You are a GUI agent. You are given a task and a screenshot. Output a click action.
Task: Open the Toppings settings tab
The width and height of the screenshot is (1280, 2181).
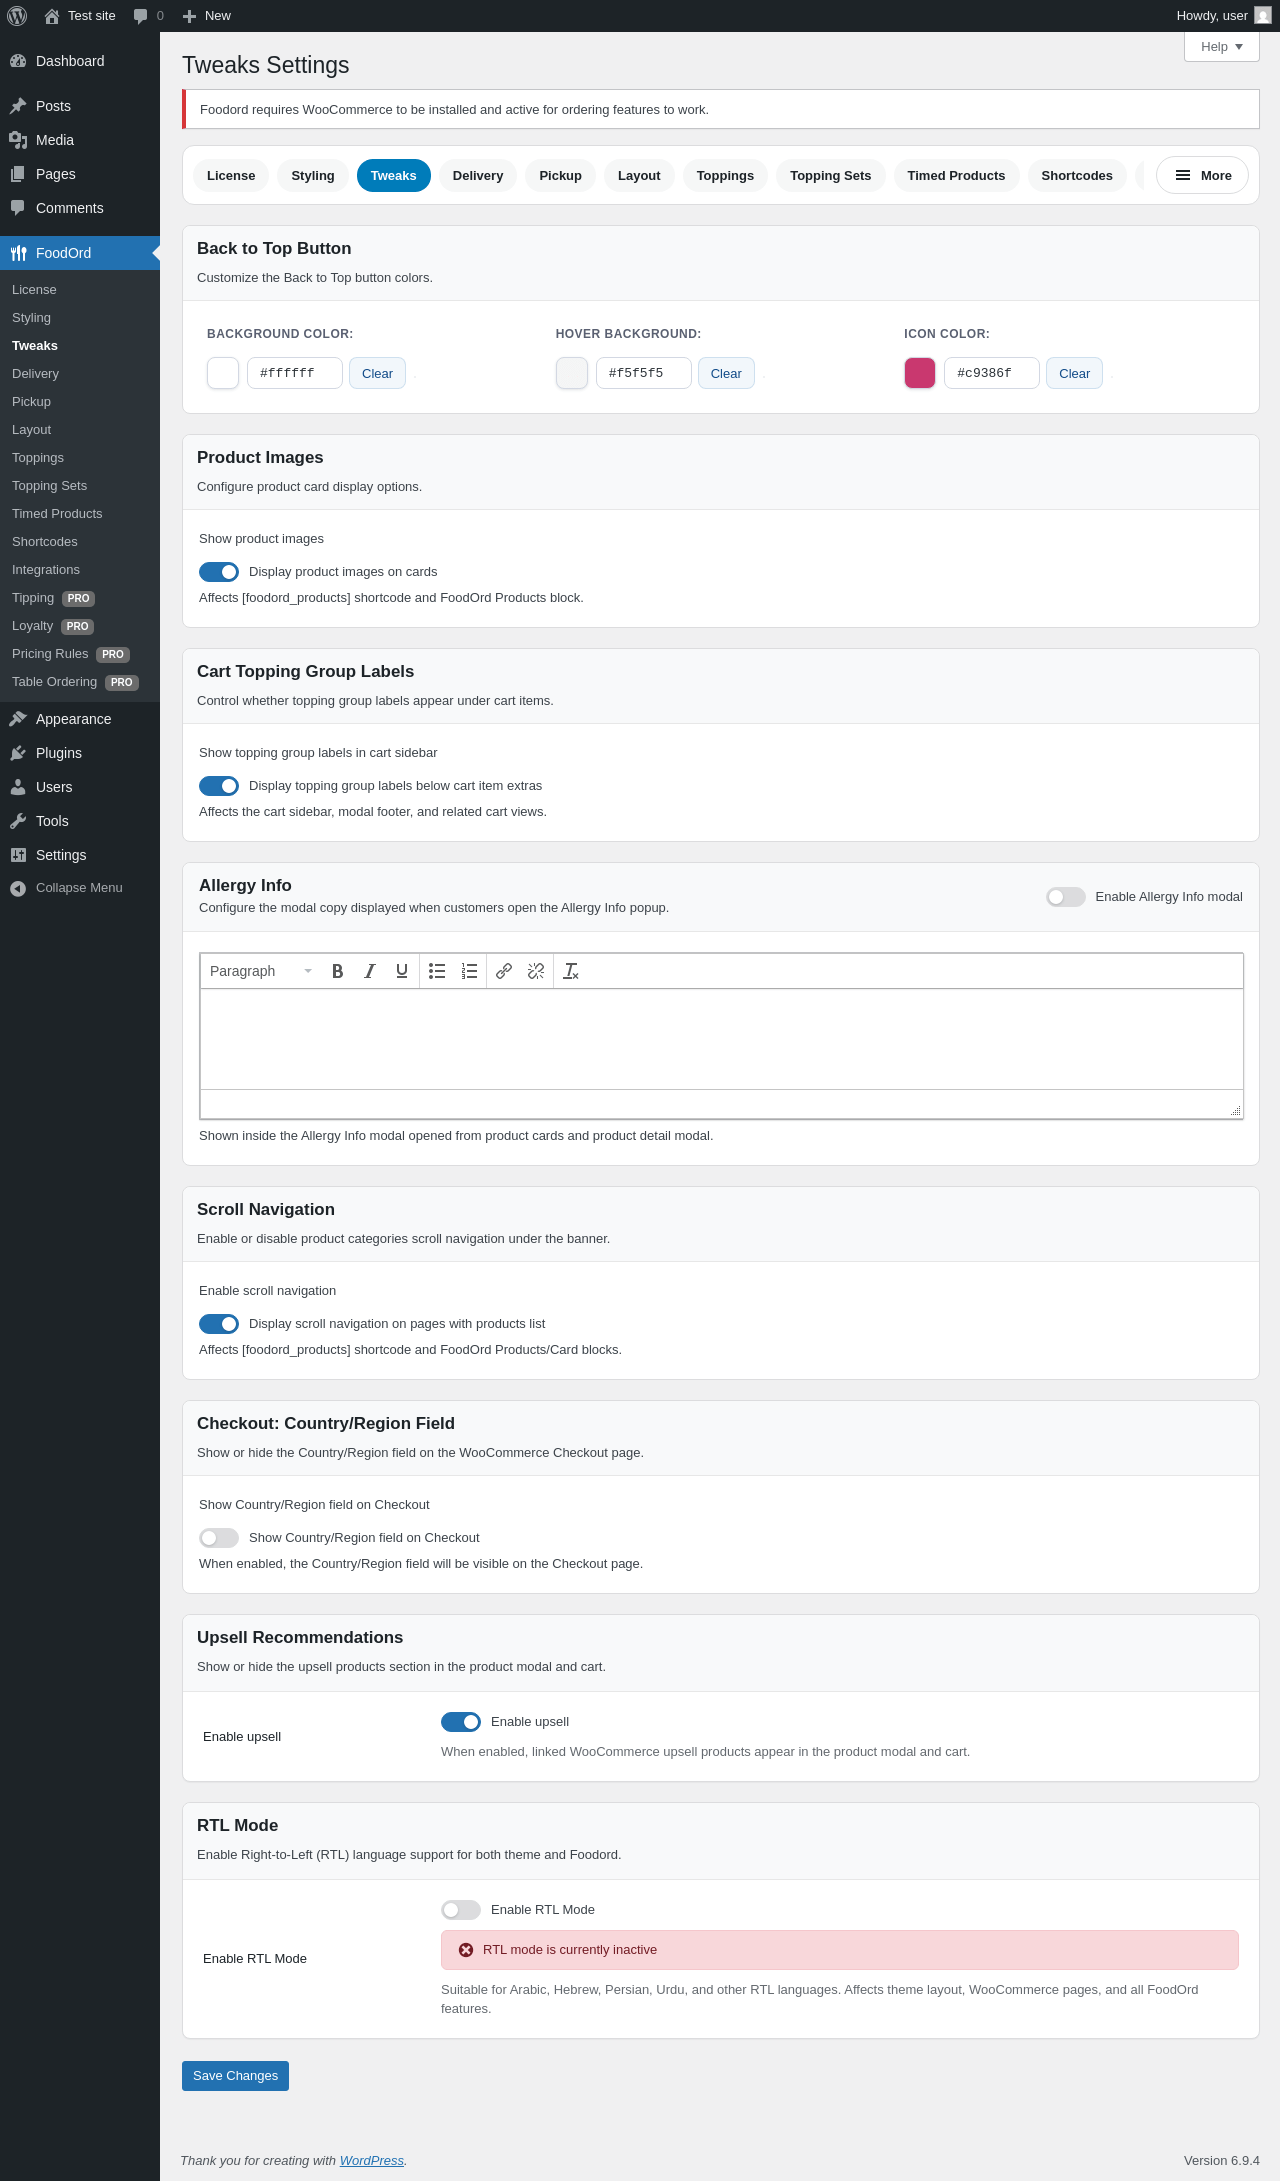click(725, 176)
